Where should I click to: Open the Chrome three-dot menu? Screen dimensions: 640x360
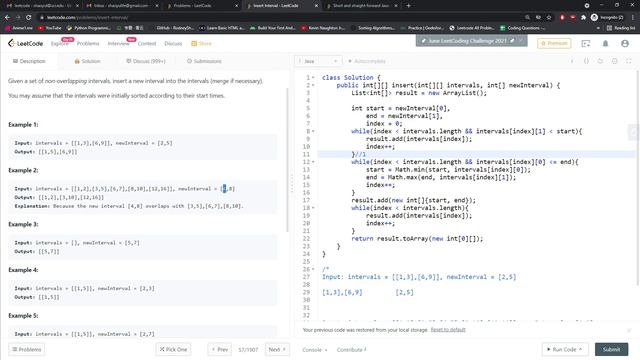(x=633, y=17)
